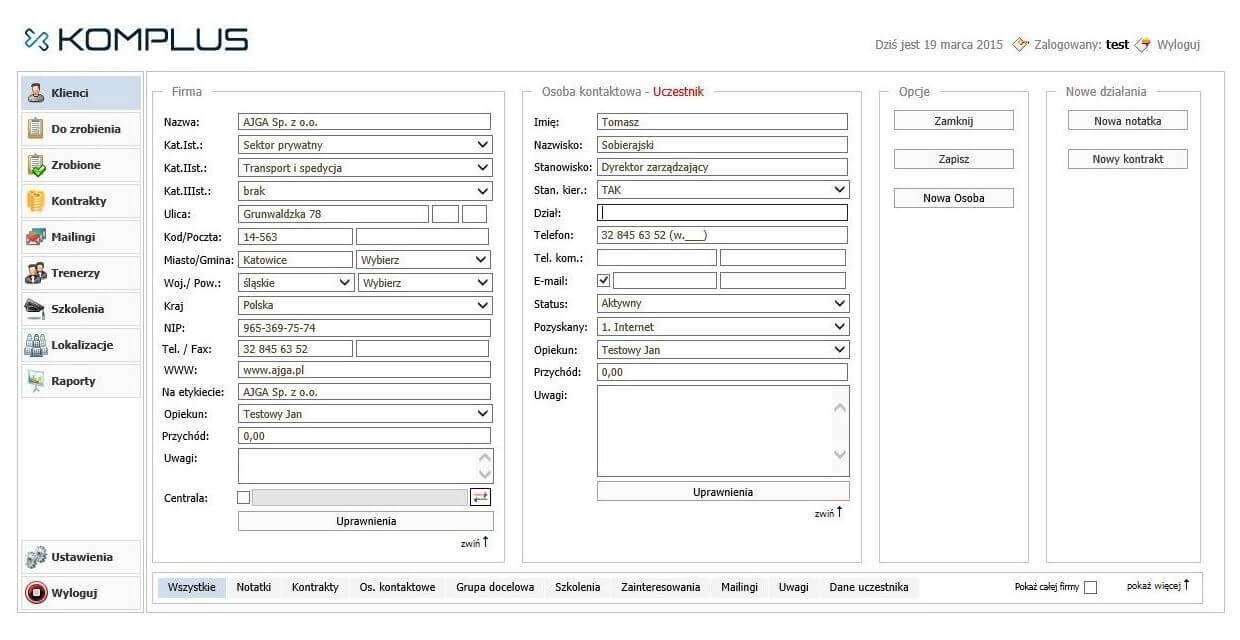Switch to bottom Uwagi tab

(794, 588)
